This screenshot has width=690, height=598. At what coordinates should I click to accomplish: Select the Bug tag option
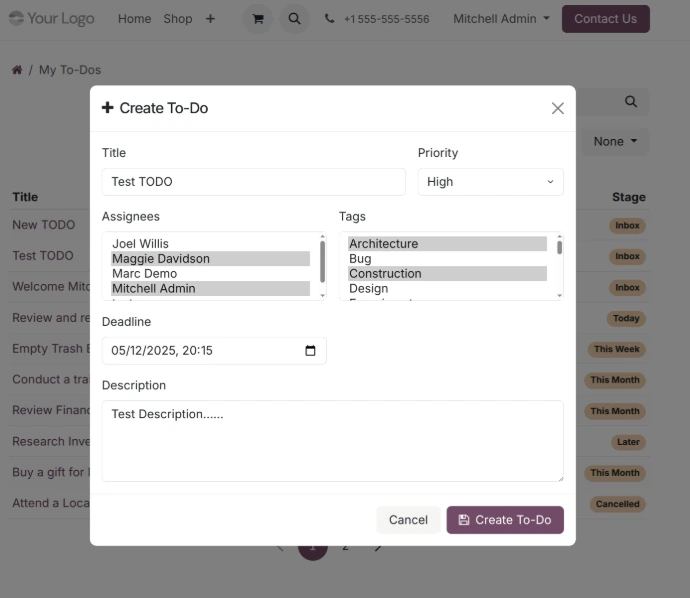pyautogui.click(x=360, y=258)
